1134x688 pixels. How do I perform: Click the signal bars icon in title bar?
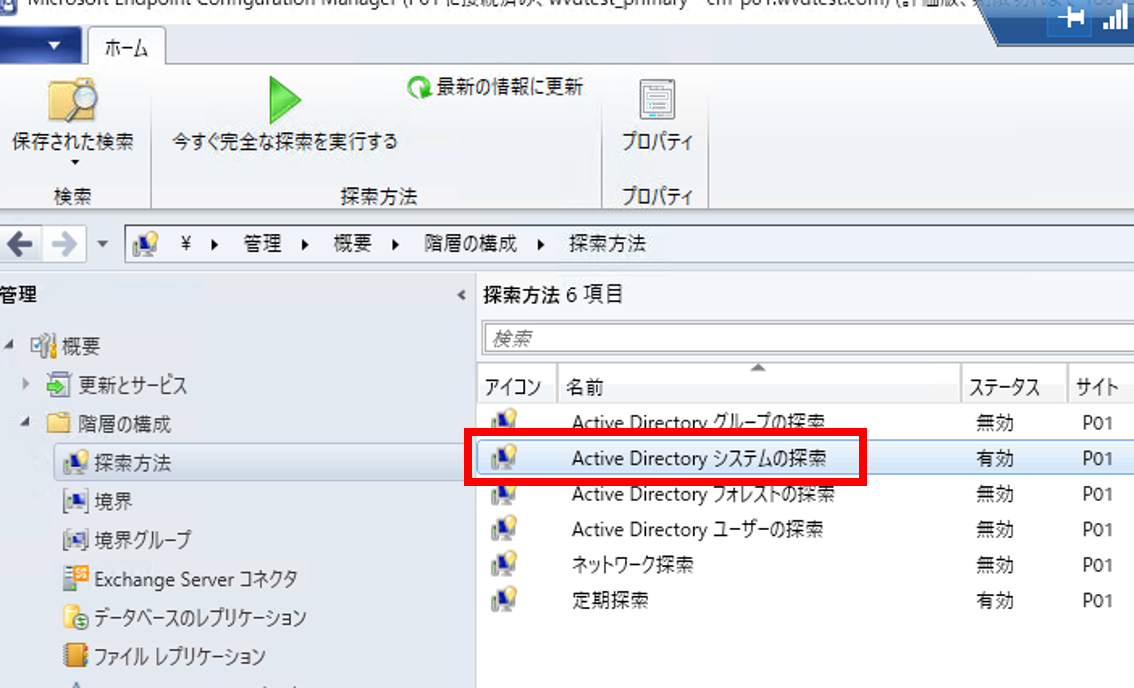click(1115, 17)
